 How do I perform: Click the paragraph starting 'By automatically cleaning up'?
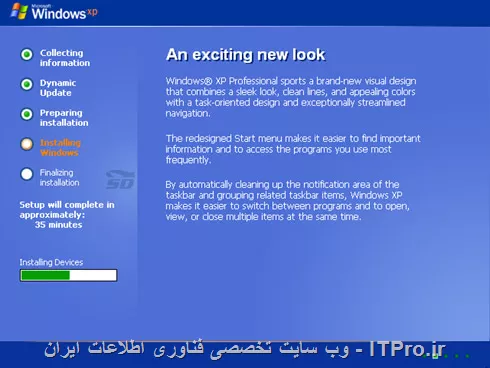point(287,201)
